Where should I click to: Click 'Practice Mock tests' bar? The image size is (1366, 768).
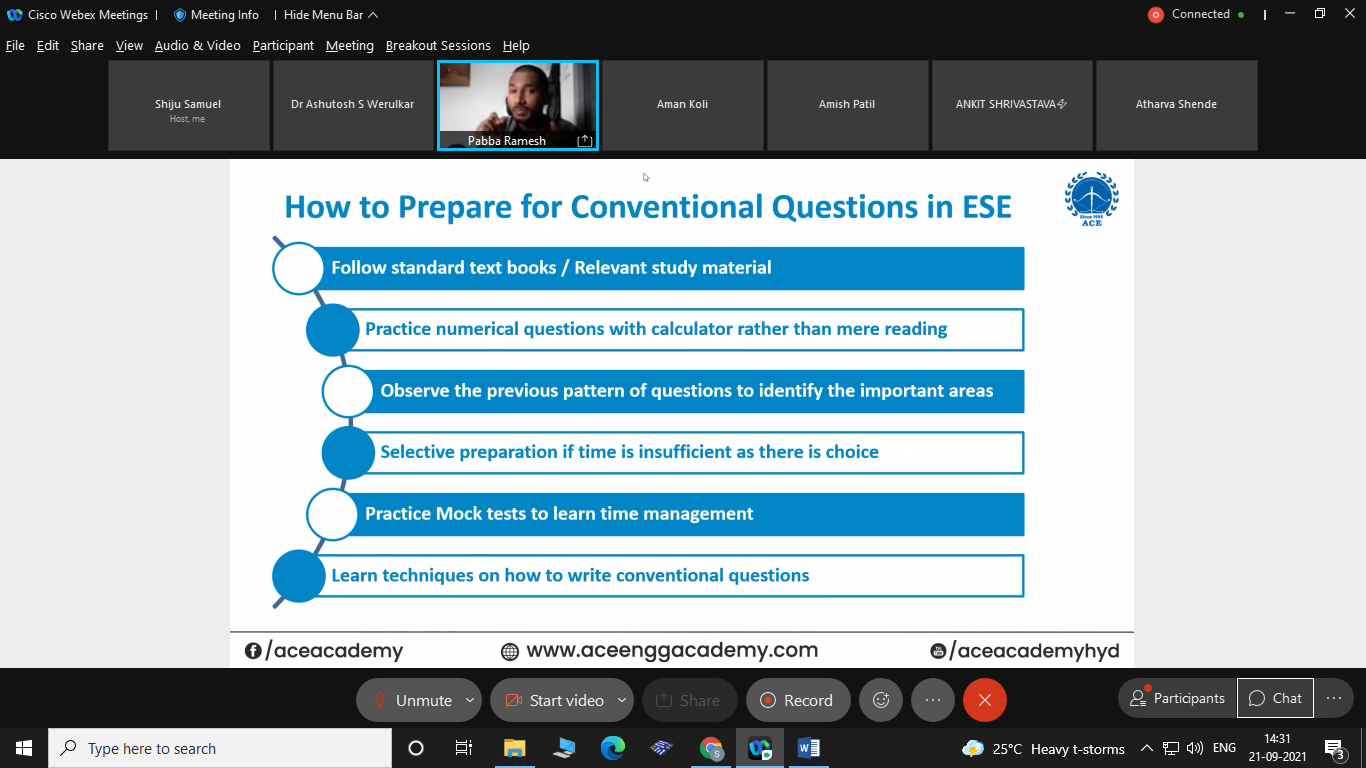click(677, 514)
